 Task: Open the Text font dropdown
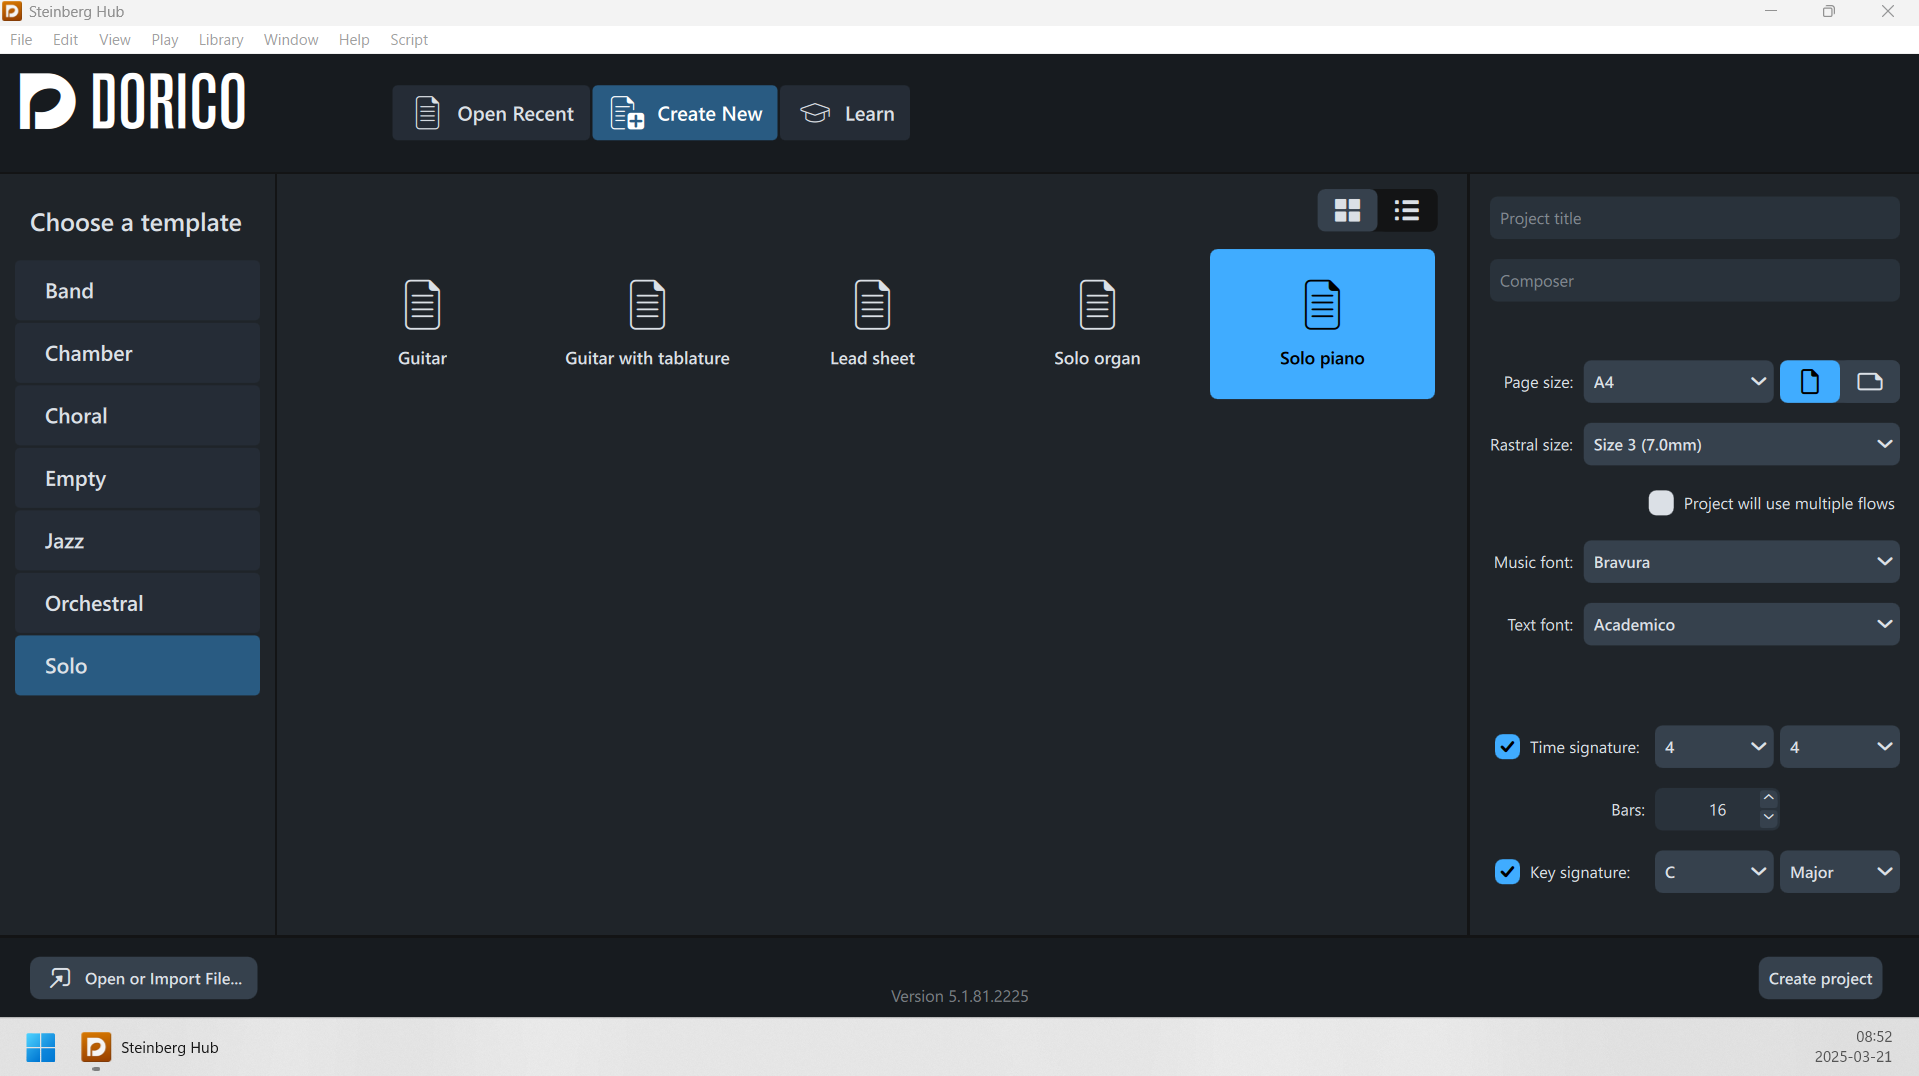point(1741,624)
